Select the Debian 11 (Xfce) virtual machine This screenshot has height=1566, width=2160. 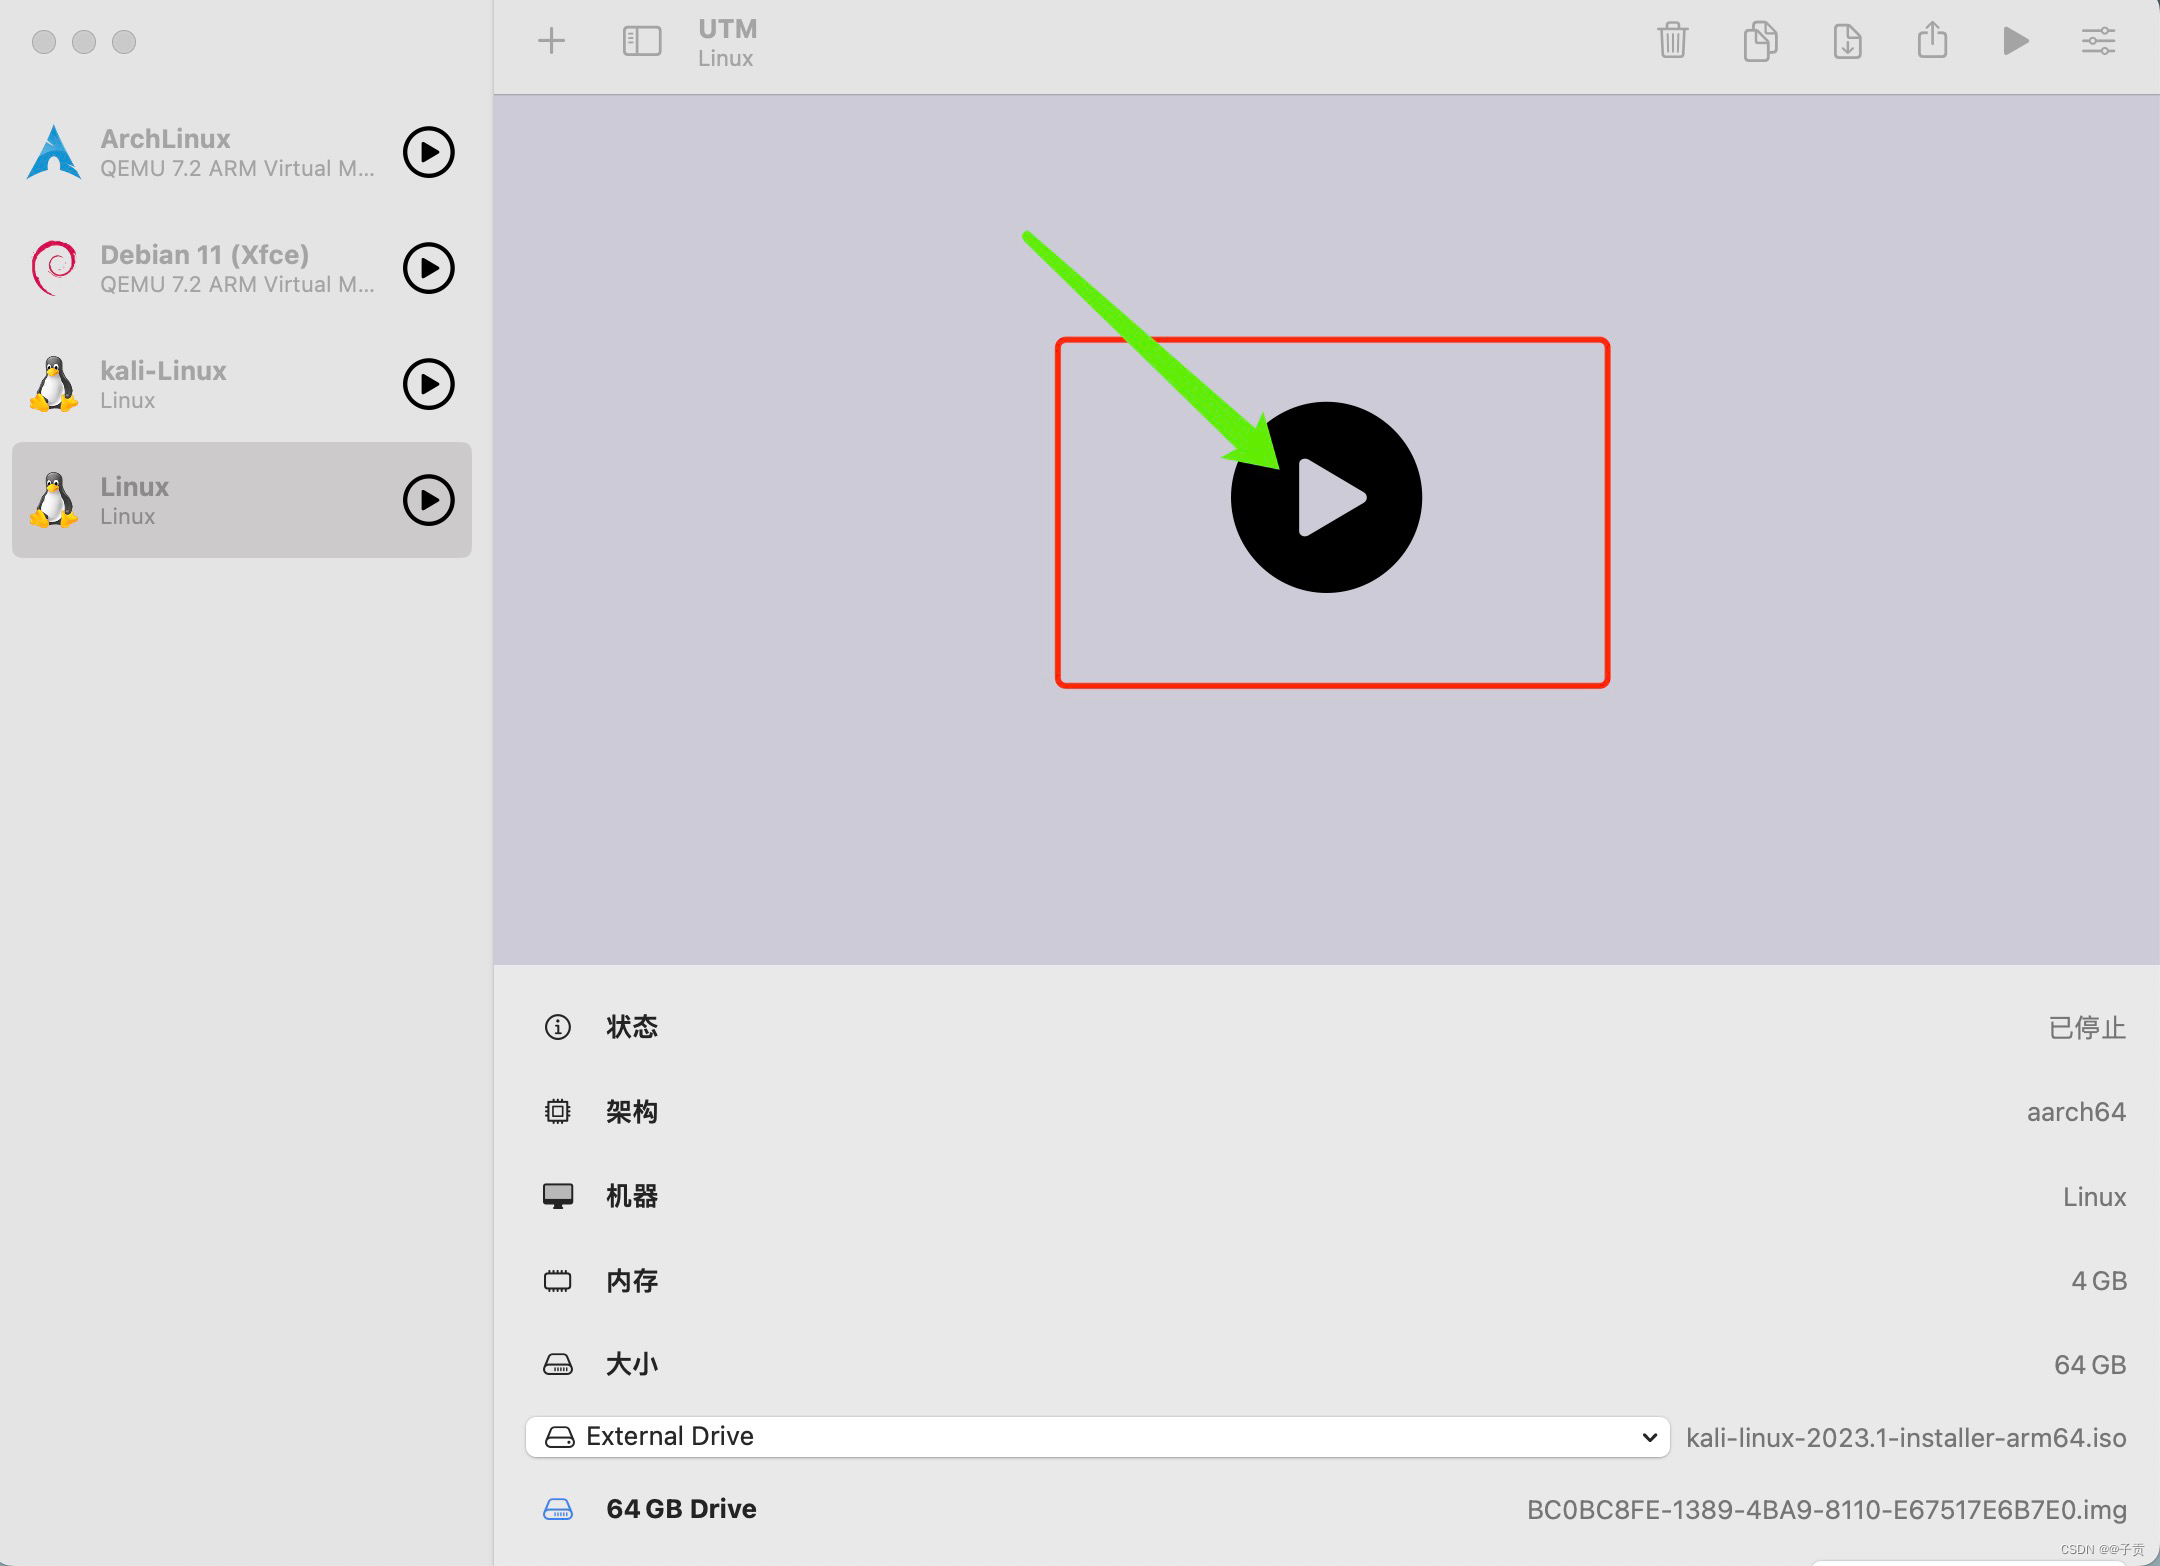click(x=242, y=268)
